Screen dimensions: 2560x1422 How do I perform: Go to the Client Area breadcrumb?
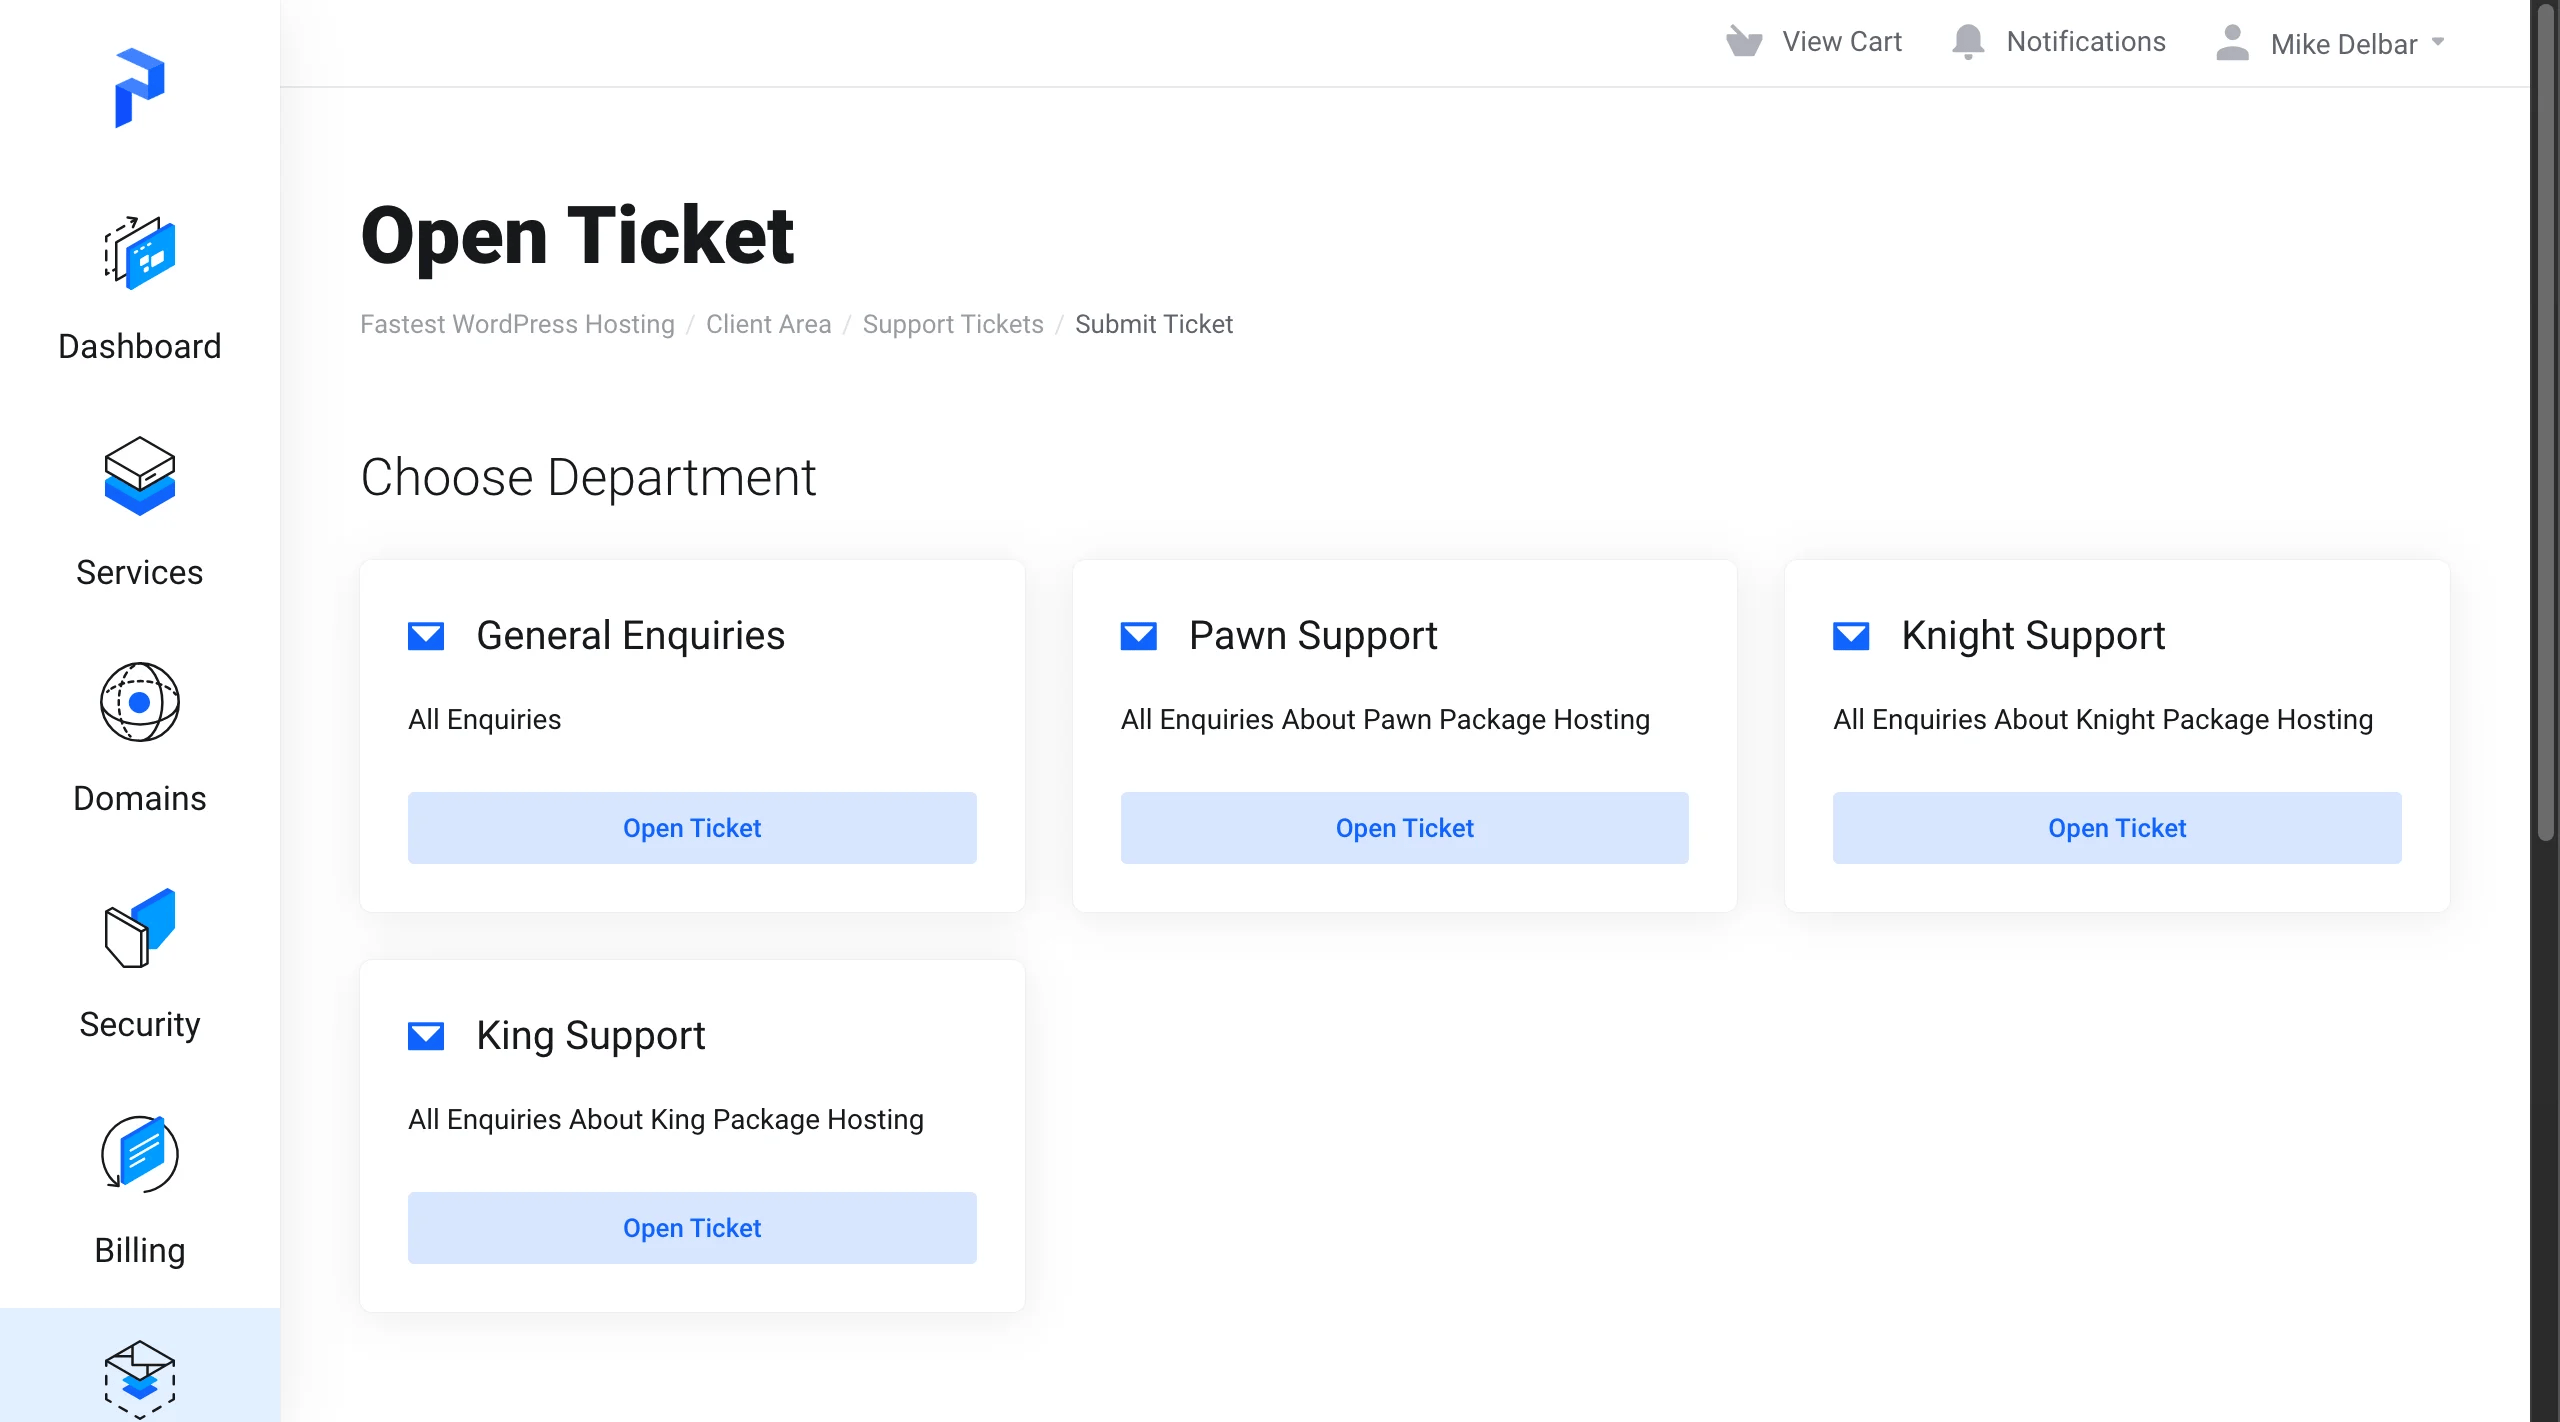tap(768, 324)
